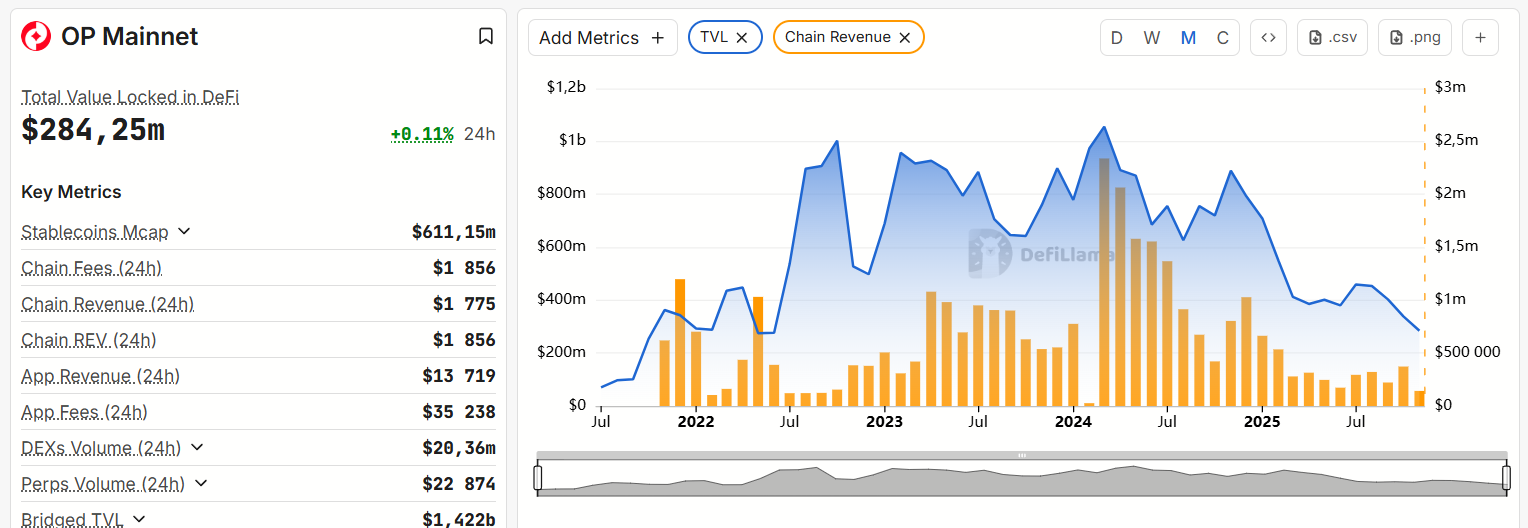Remove TVL metric with its X
This screenshot has height=528, width=1528.
coord(742,37)
